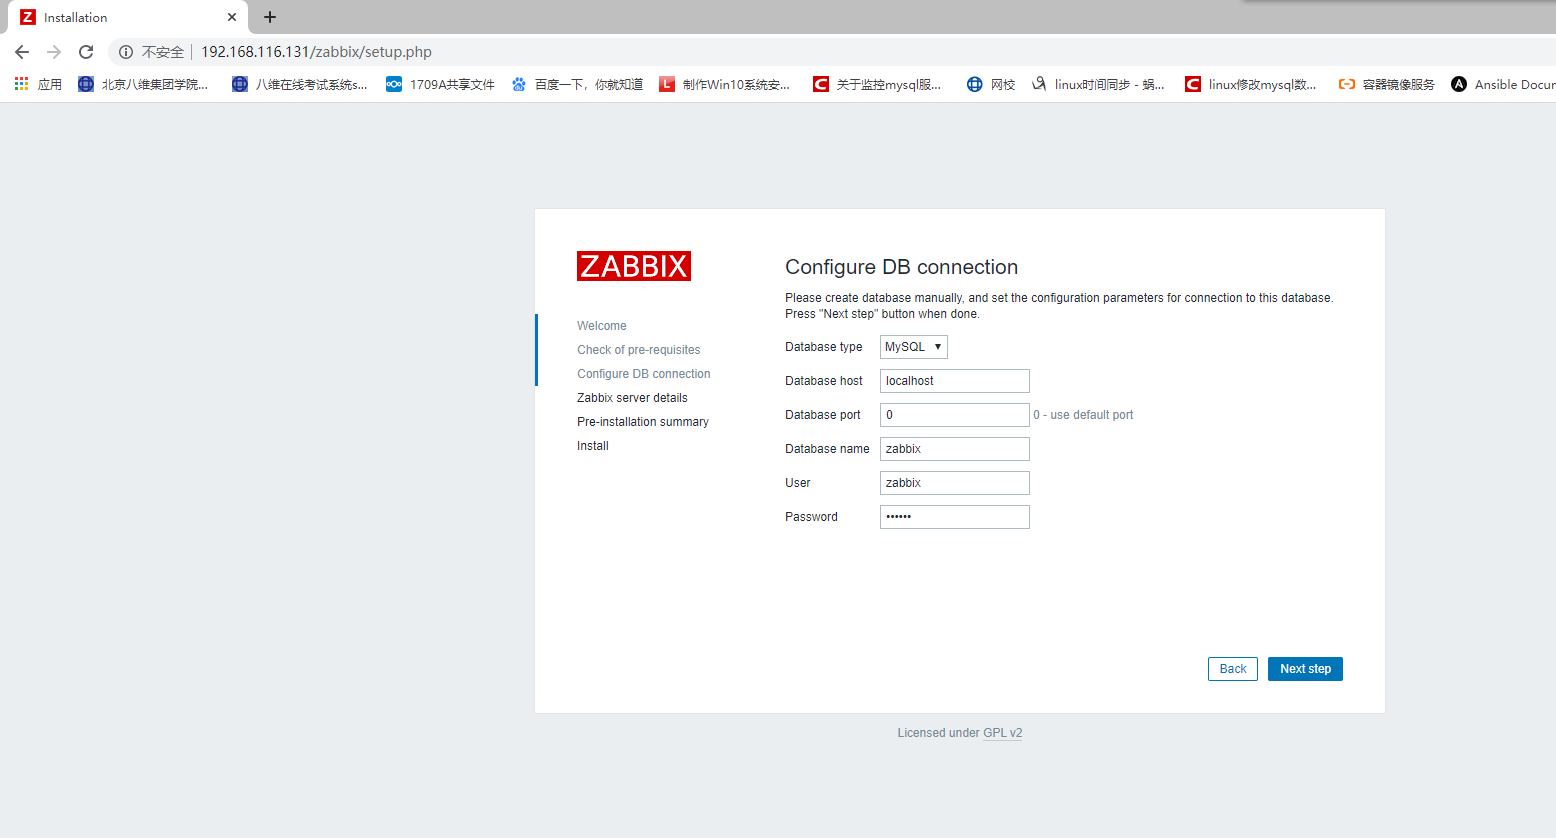Open a new tab with plus icon

click(270, 17)
